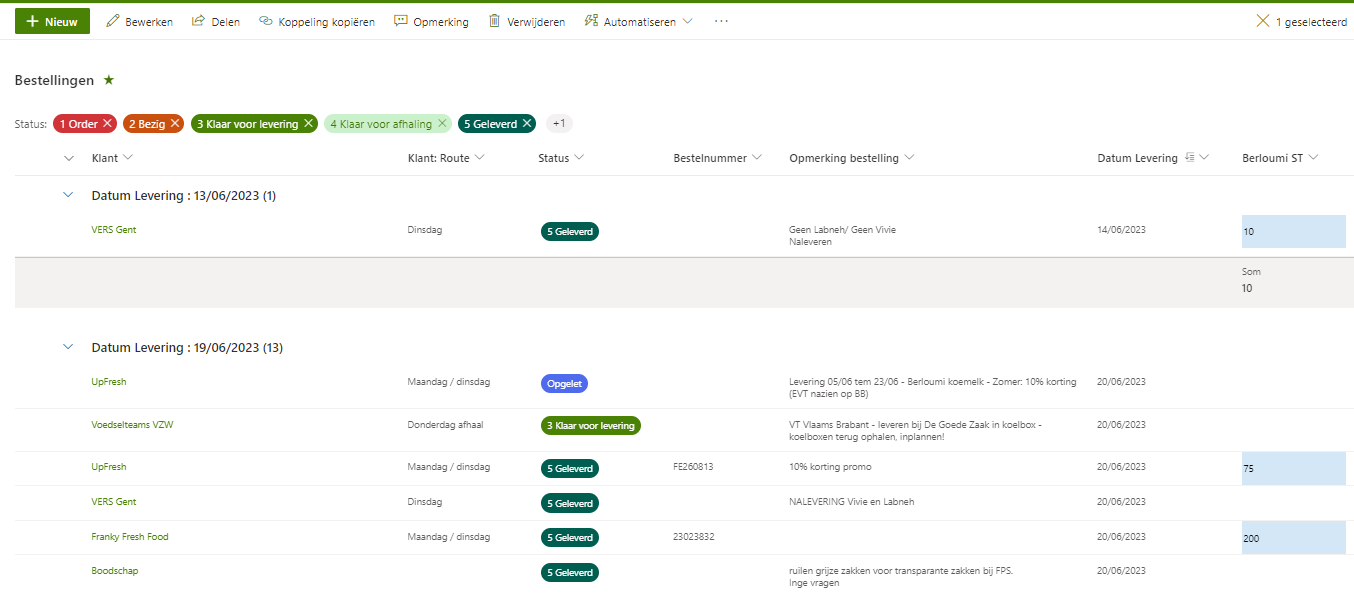Click the Verwijderen trash icon

click(494, 21)
